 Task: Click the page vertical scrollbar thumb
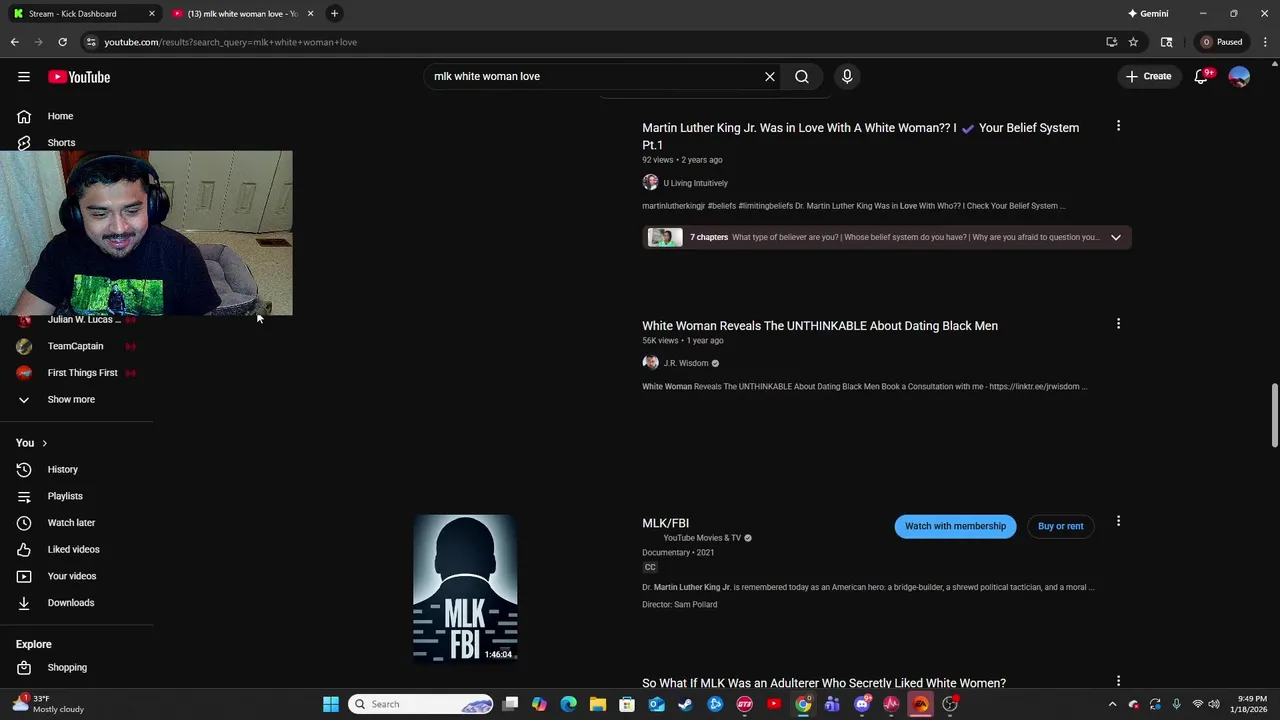point(1274,415)
